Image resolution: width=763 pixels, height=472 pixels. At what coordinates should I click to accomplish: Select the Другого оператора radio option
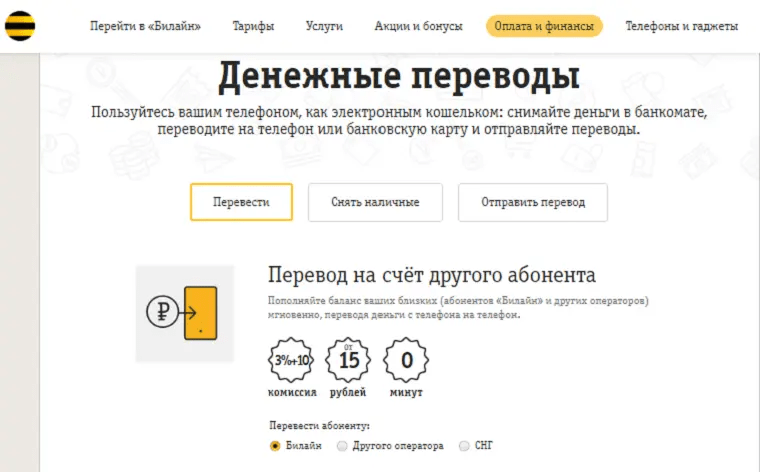[x=342, y=446]
